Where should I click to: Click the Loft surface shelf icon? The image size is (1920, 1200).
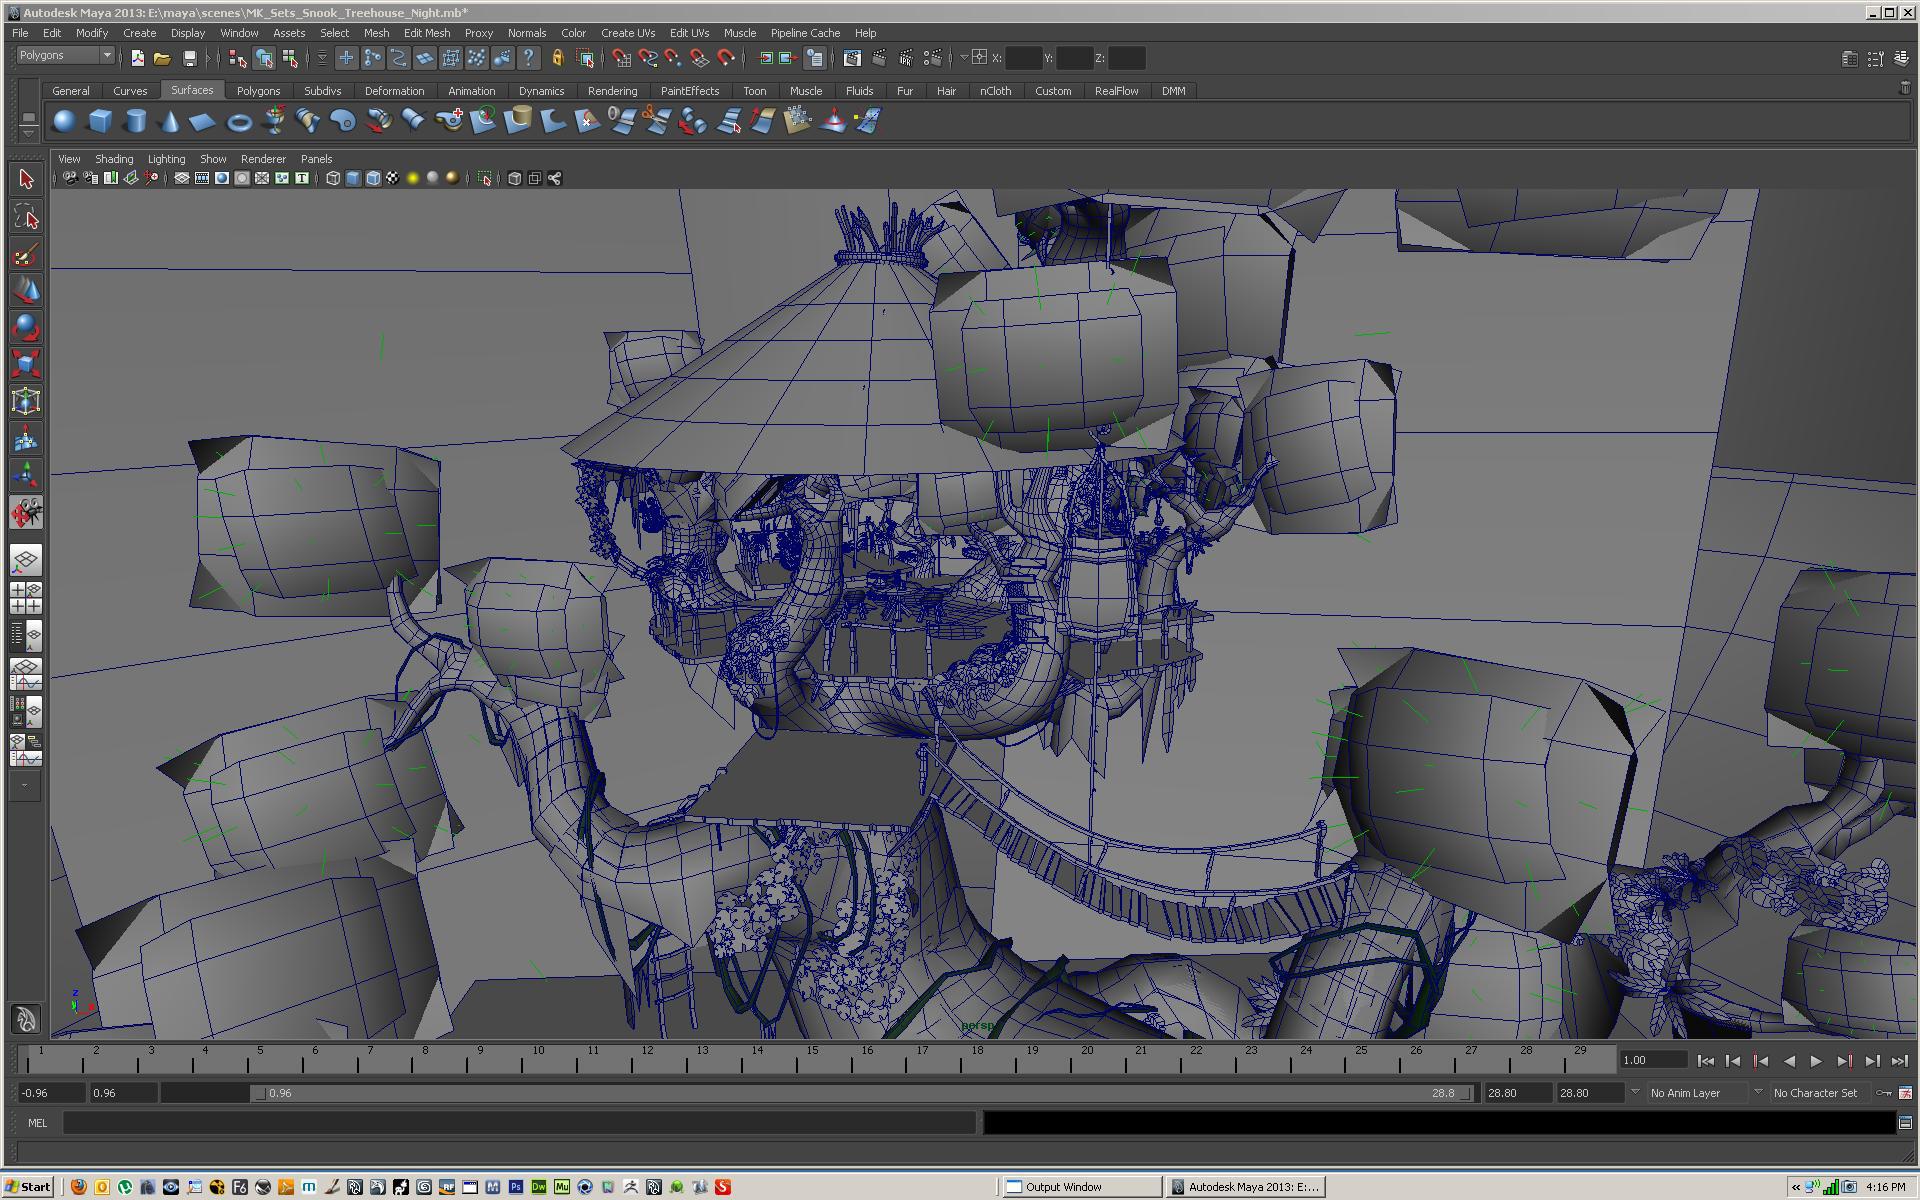308,121
